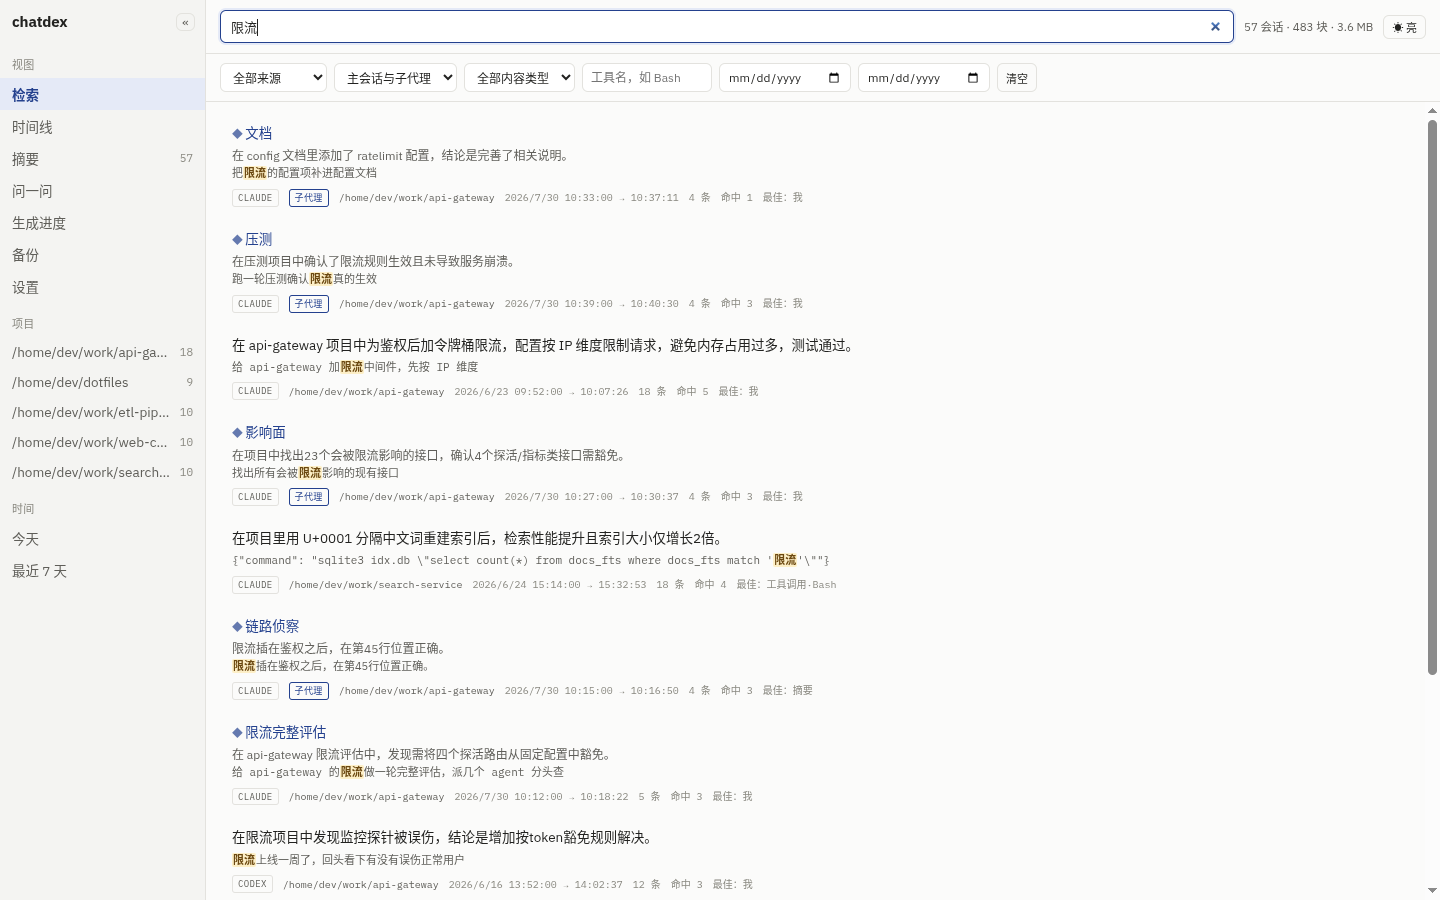This screenshot has height=900, width=1440.
Task: Click the chatdex app title
Action: 40,22
